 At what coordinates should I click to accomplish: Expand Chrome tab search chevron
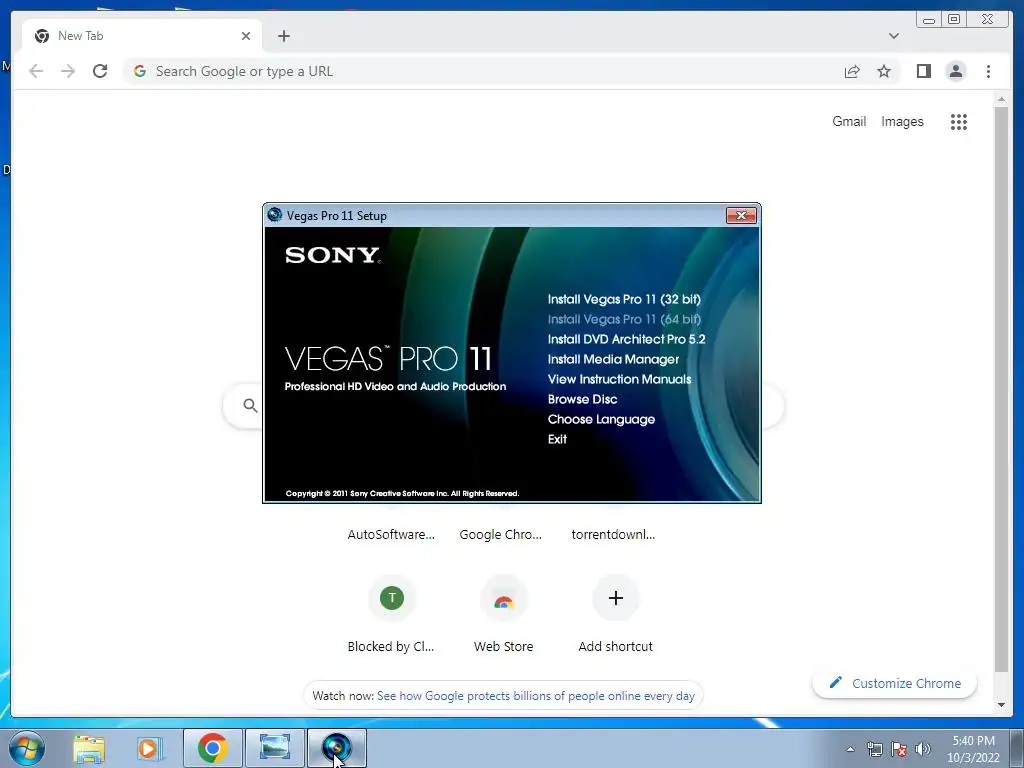[x=893, y=36]
